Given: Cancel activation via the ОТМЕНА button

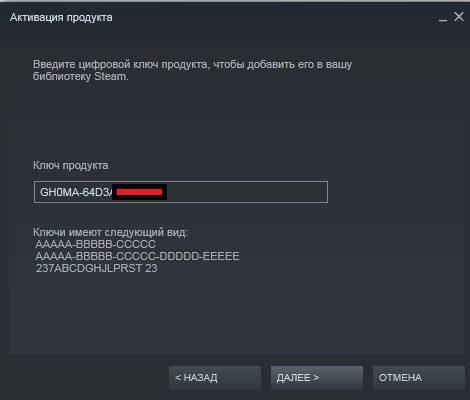Looking at the screenshot, I should [x=419, y=378].
